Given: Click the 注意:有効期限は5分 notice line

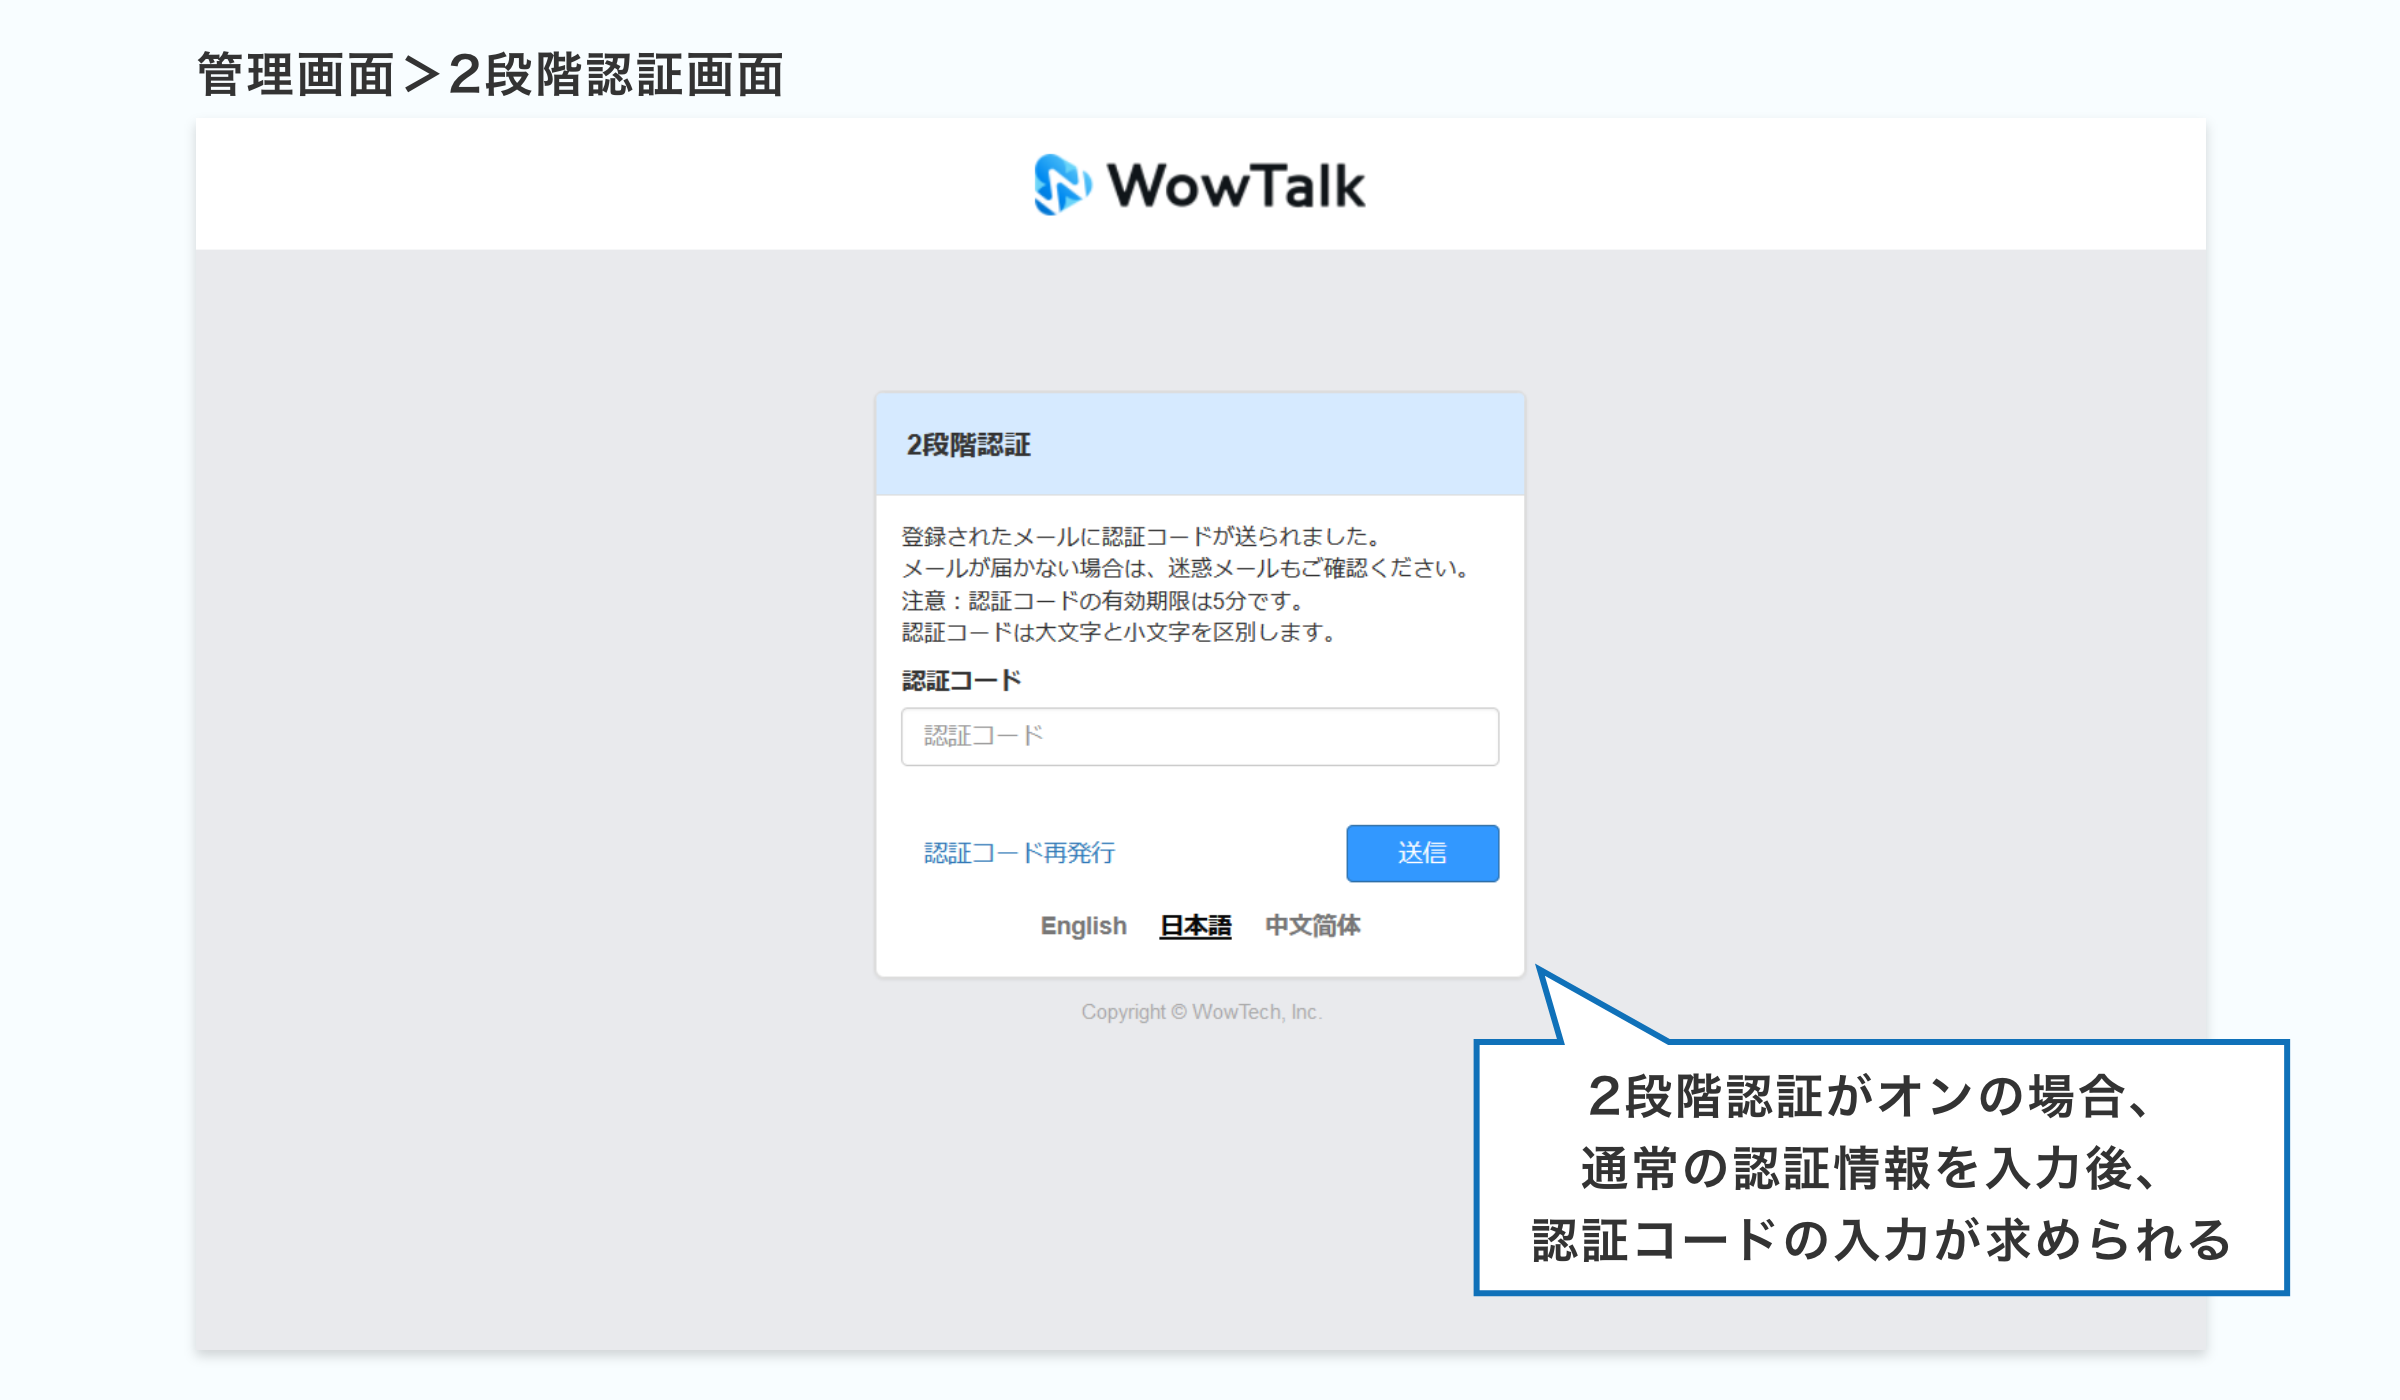Looking at the screenshot, I should point(1102,601).
